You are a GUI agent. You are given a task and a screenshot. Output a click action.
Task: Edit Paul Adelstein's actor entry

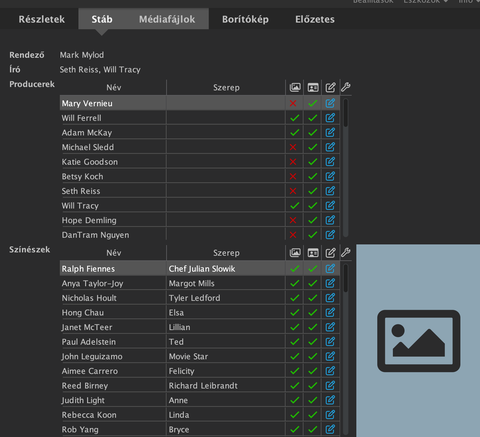[330, 342]
